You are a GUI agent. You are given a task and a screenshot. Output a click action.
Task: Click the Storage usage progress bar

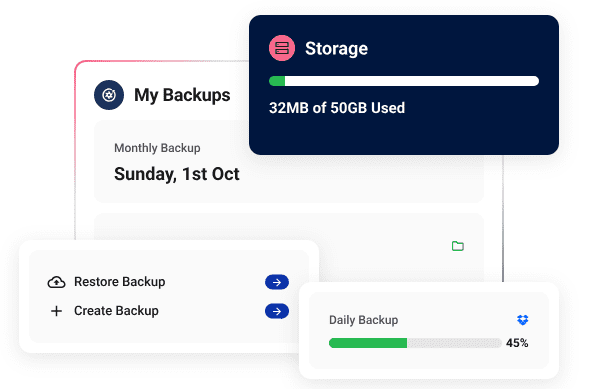tap(404, 81)
